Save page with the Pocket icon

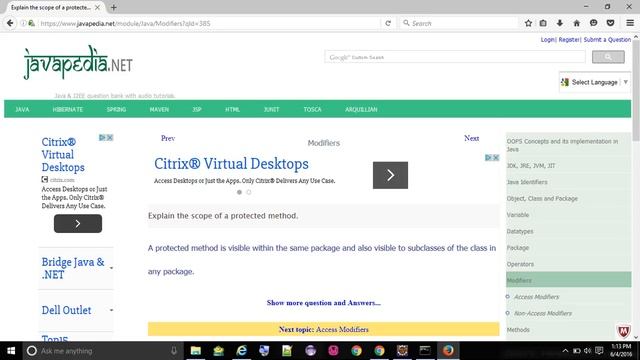tap(610, 23)
